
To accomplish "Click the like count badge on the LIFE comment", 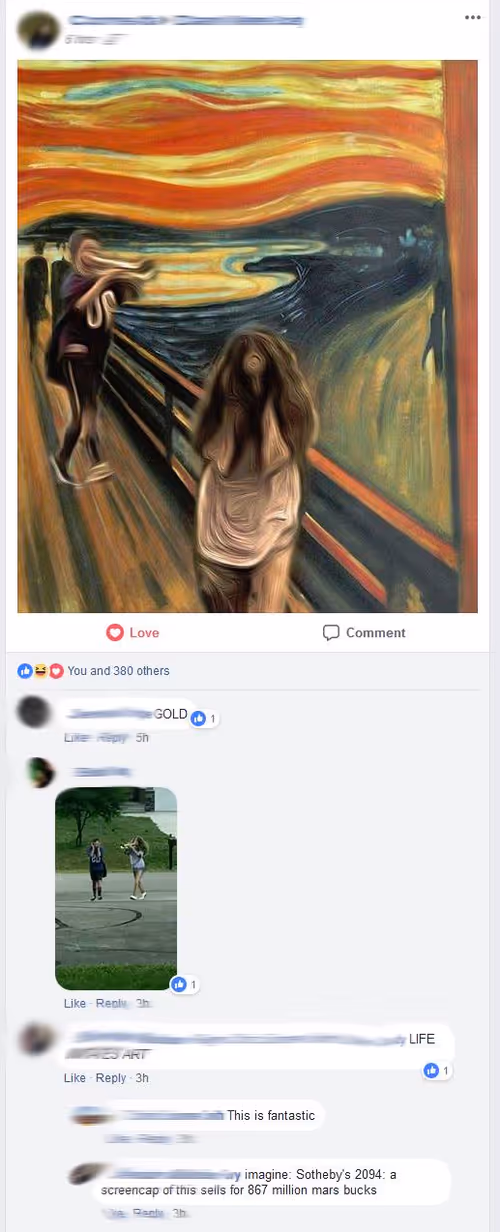I will [438, 1070].
